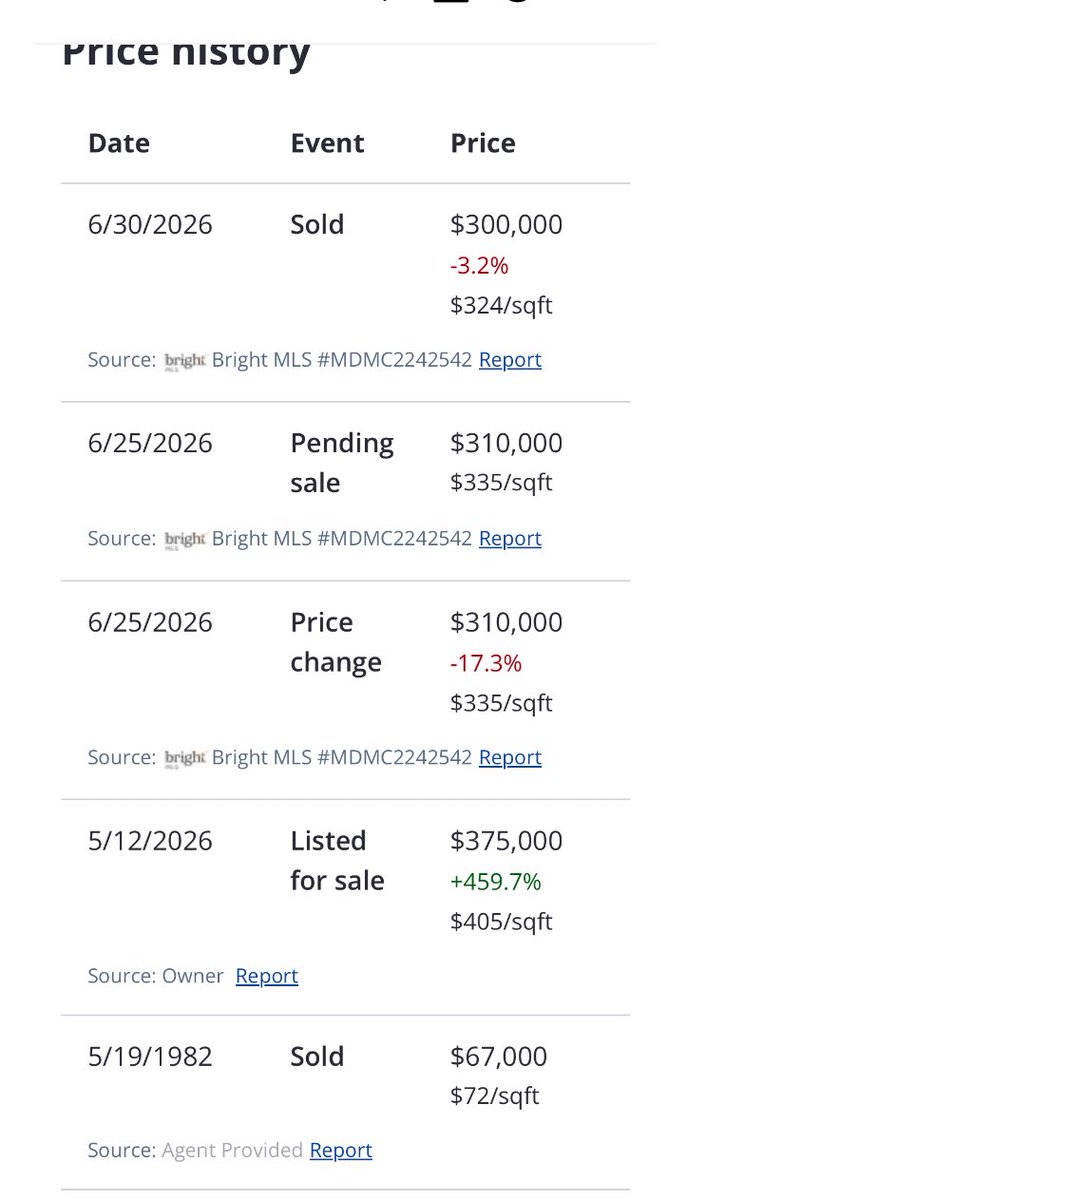Click the -3.2% price drop figure
This screenshot has width=1069, height=1200.
[x=479, y=266]
